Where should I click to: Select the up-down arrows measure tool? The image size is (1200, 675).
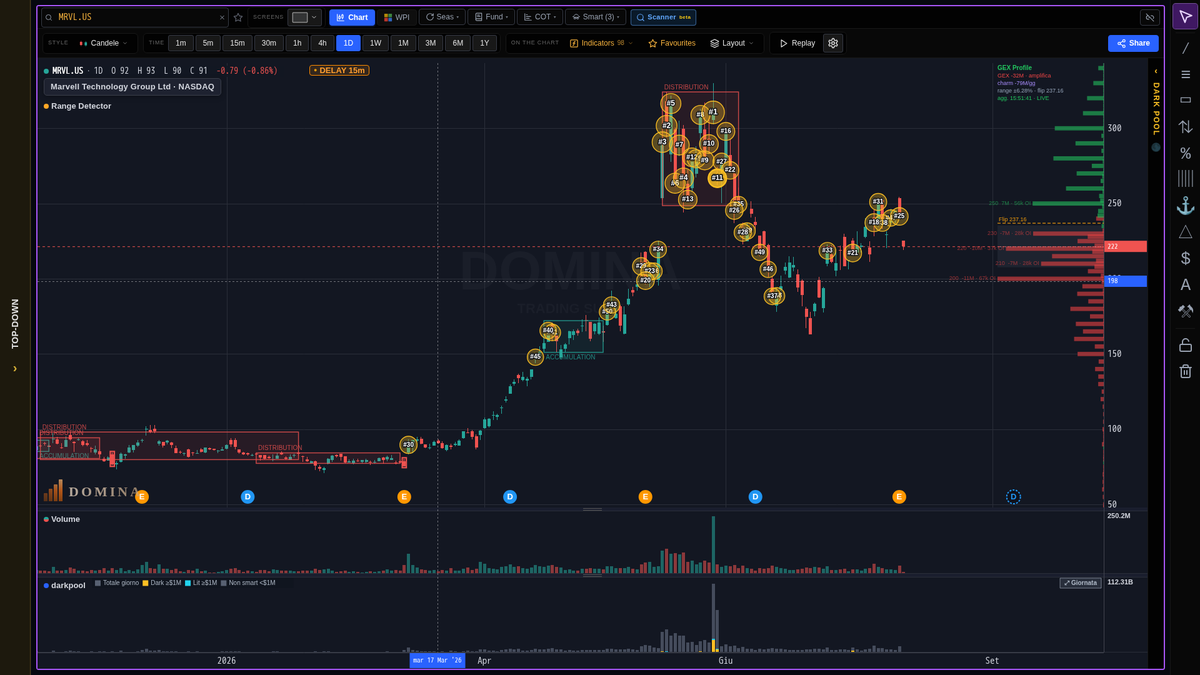coord(1185,127)
